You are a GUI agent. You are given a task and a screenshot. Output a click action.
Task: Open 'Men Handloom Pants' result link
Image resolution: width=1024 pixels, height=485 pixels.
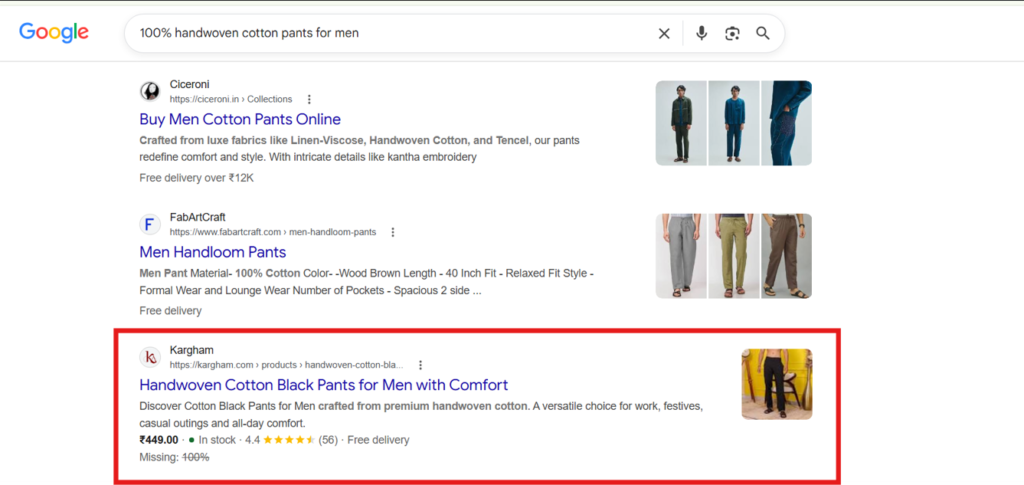click(213, 252)
